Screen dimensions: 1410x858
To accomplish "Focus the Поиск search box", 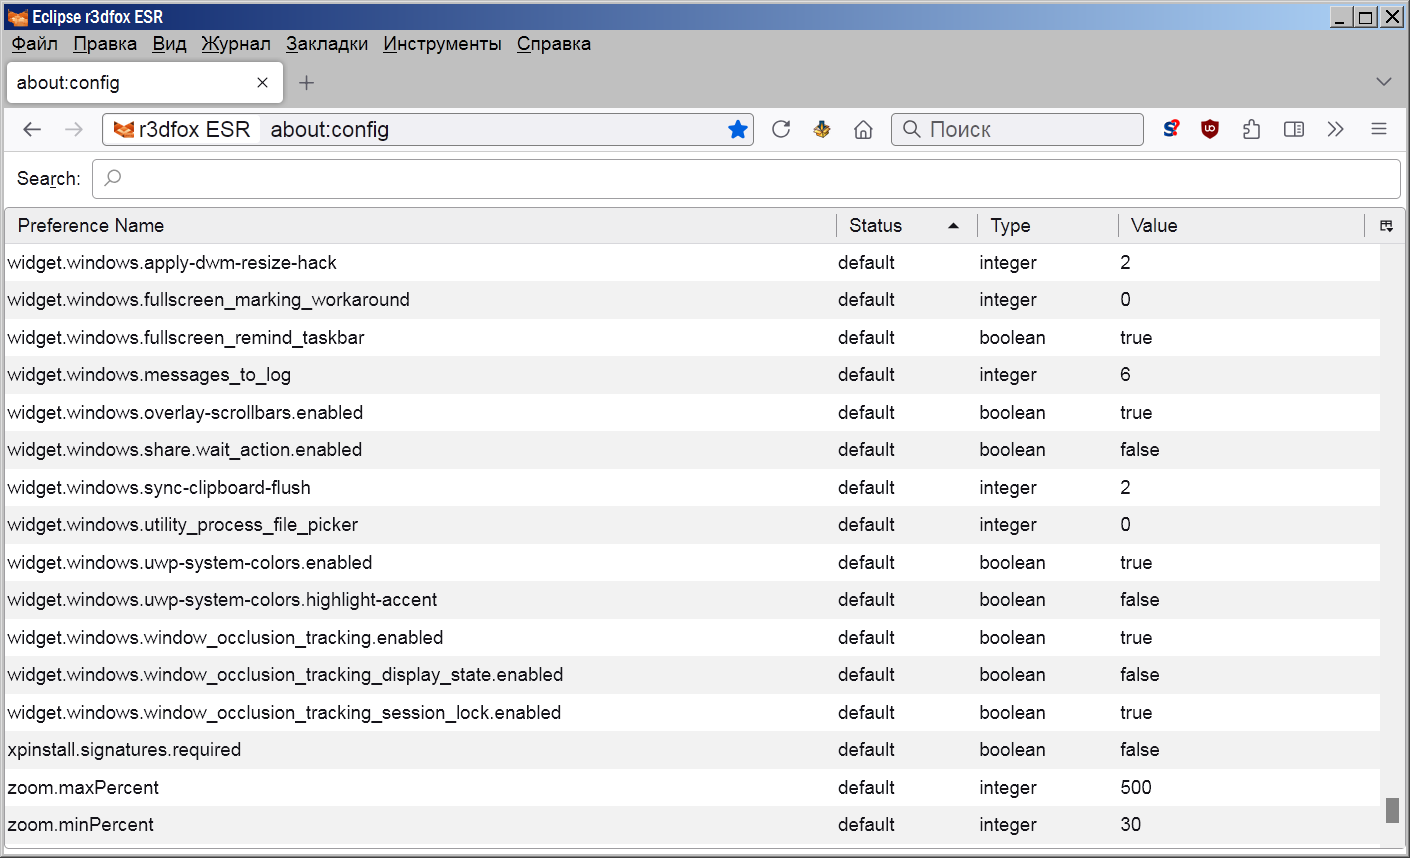I will pos(1017,129).
